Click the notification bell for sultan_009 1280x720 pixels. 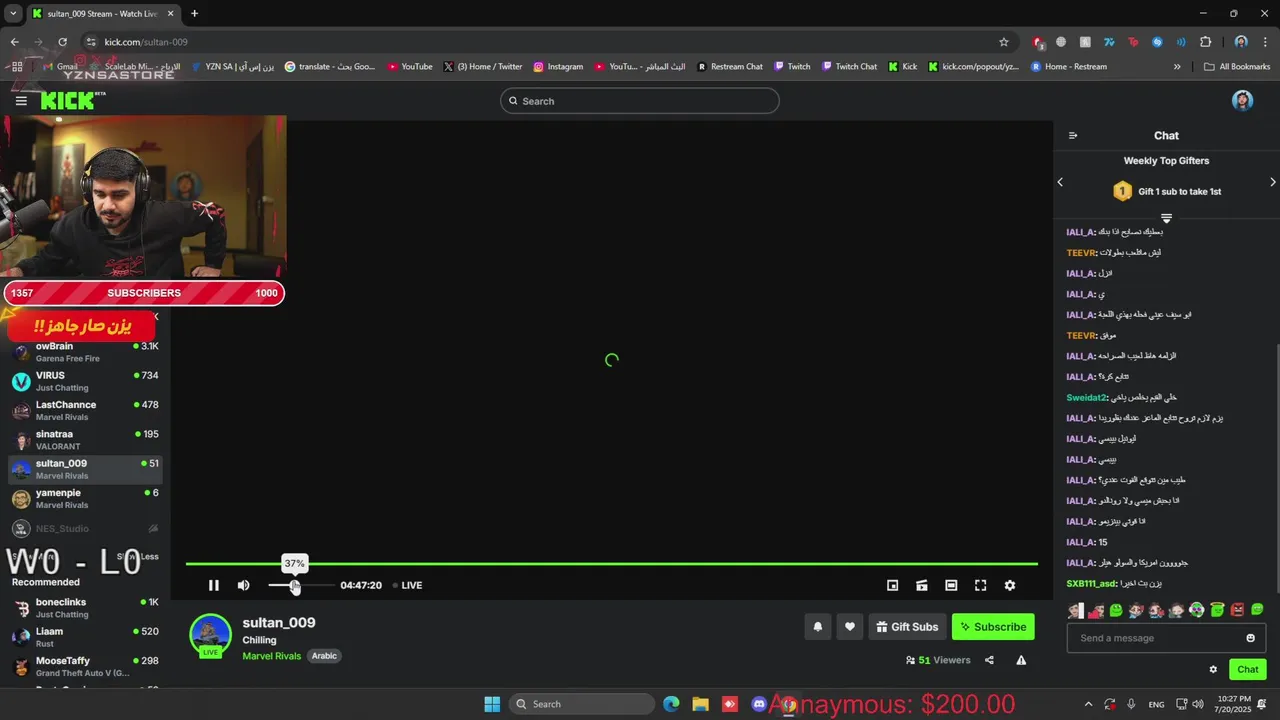[x=817, y=627]
